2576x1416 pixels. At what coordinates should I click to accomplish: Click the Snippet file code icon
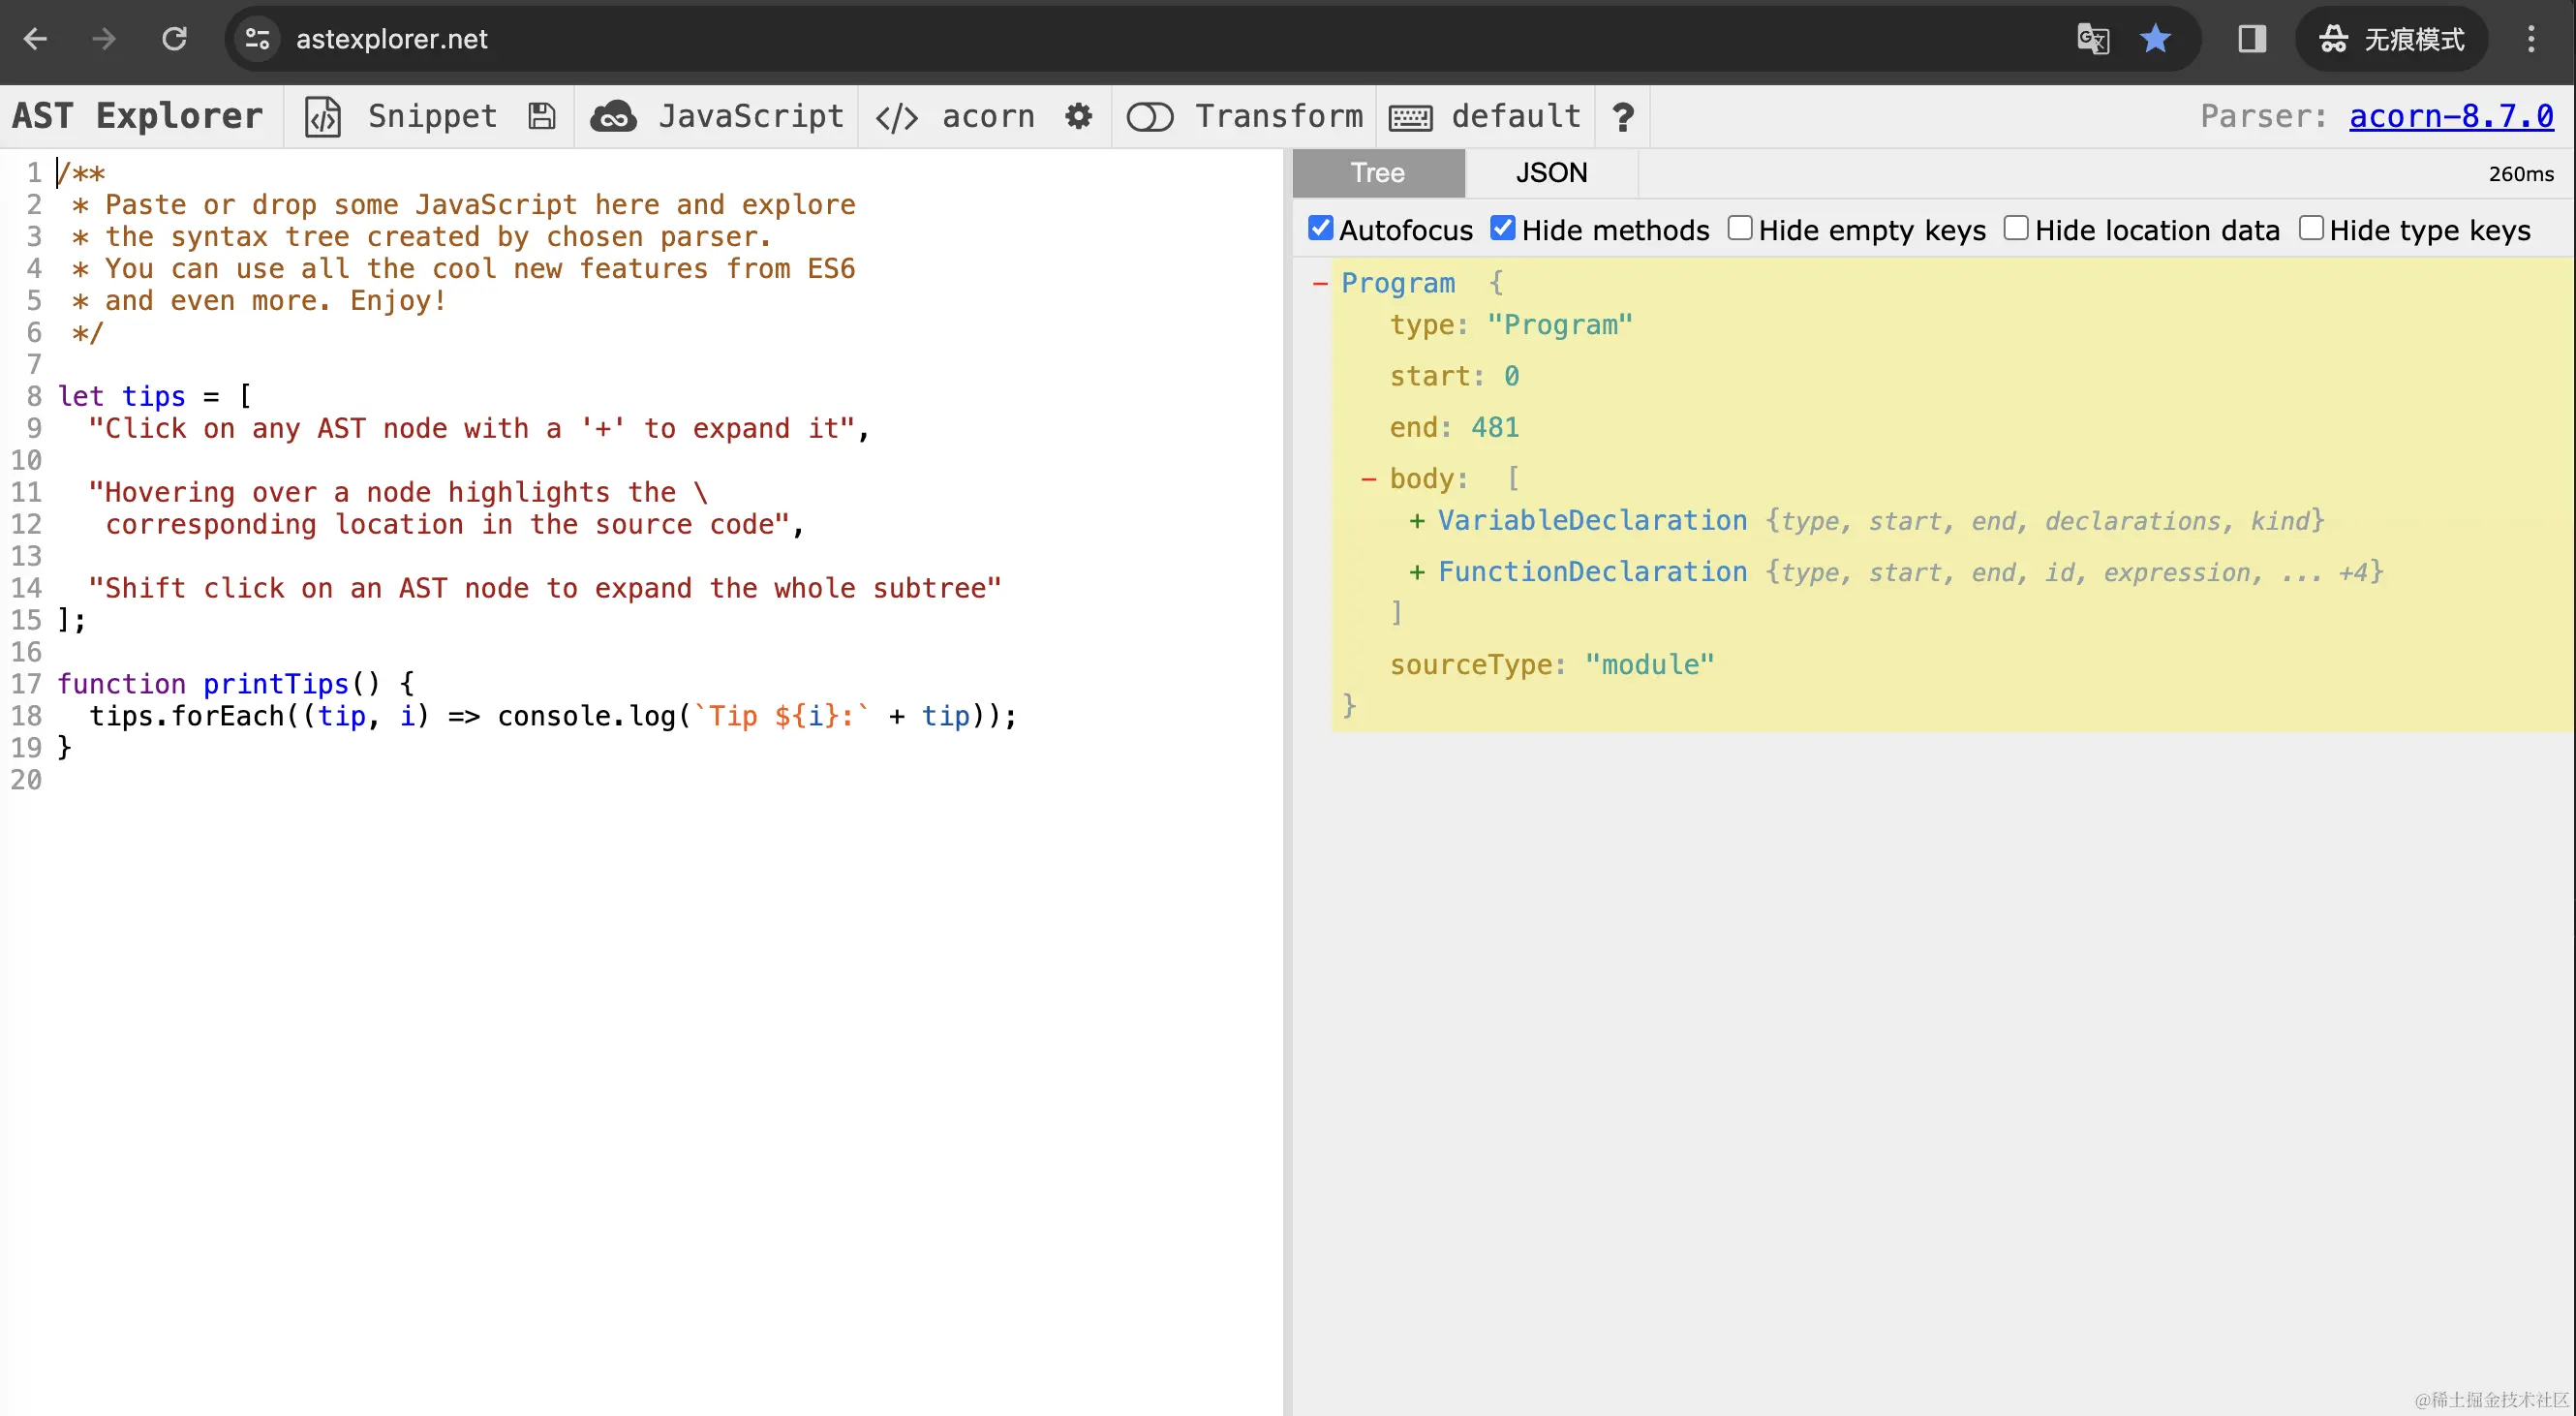pyautogui.click(x=322, y=117)
